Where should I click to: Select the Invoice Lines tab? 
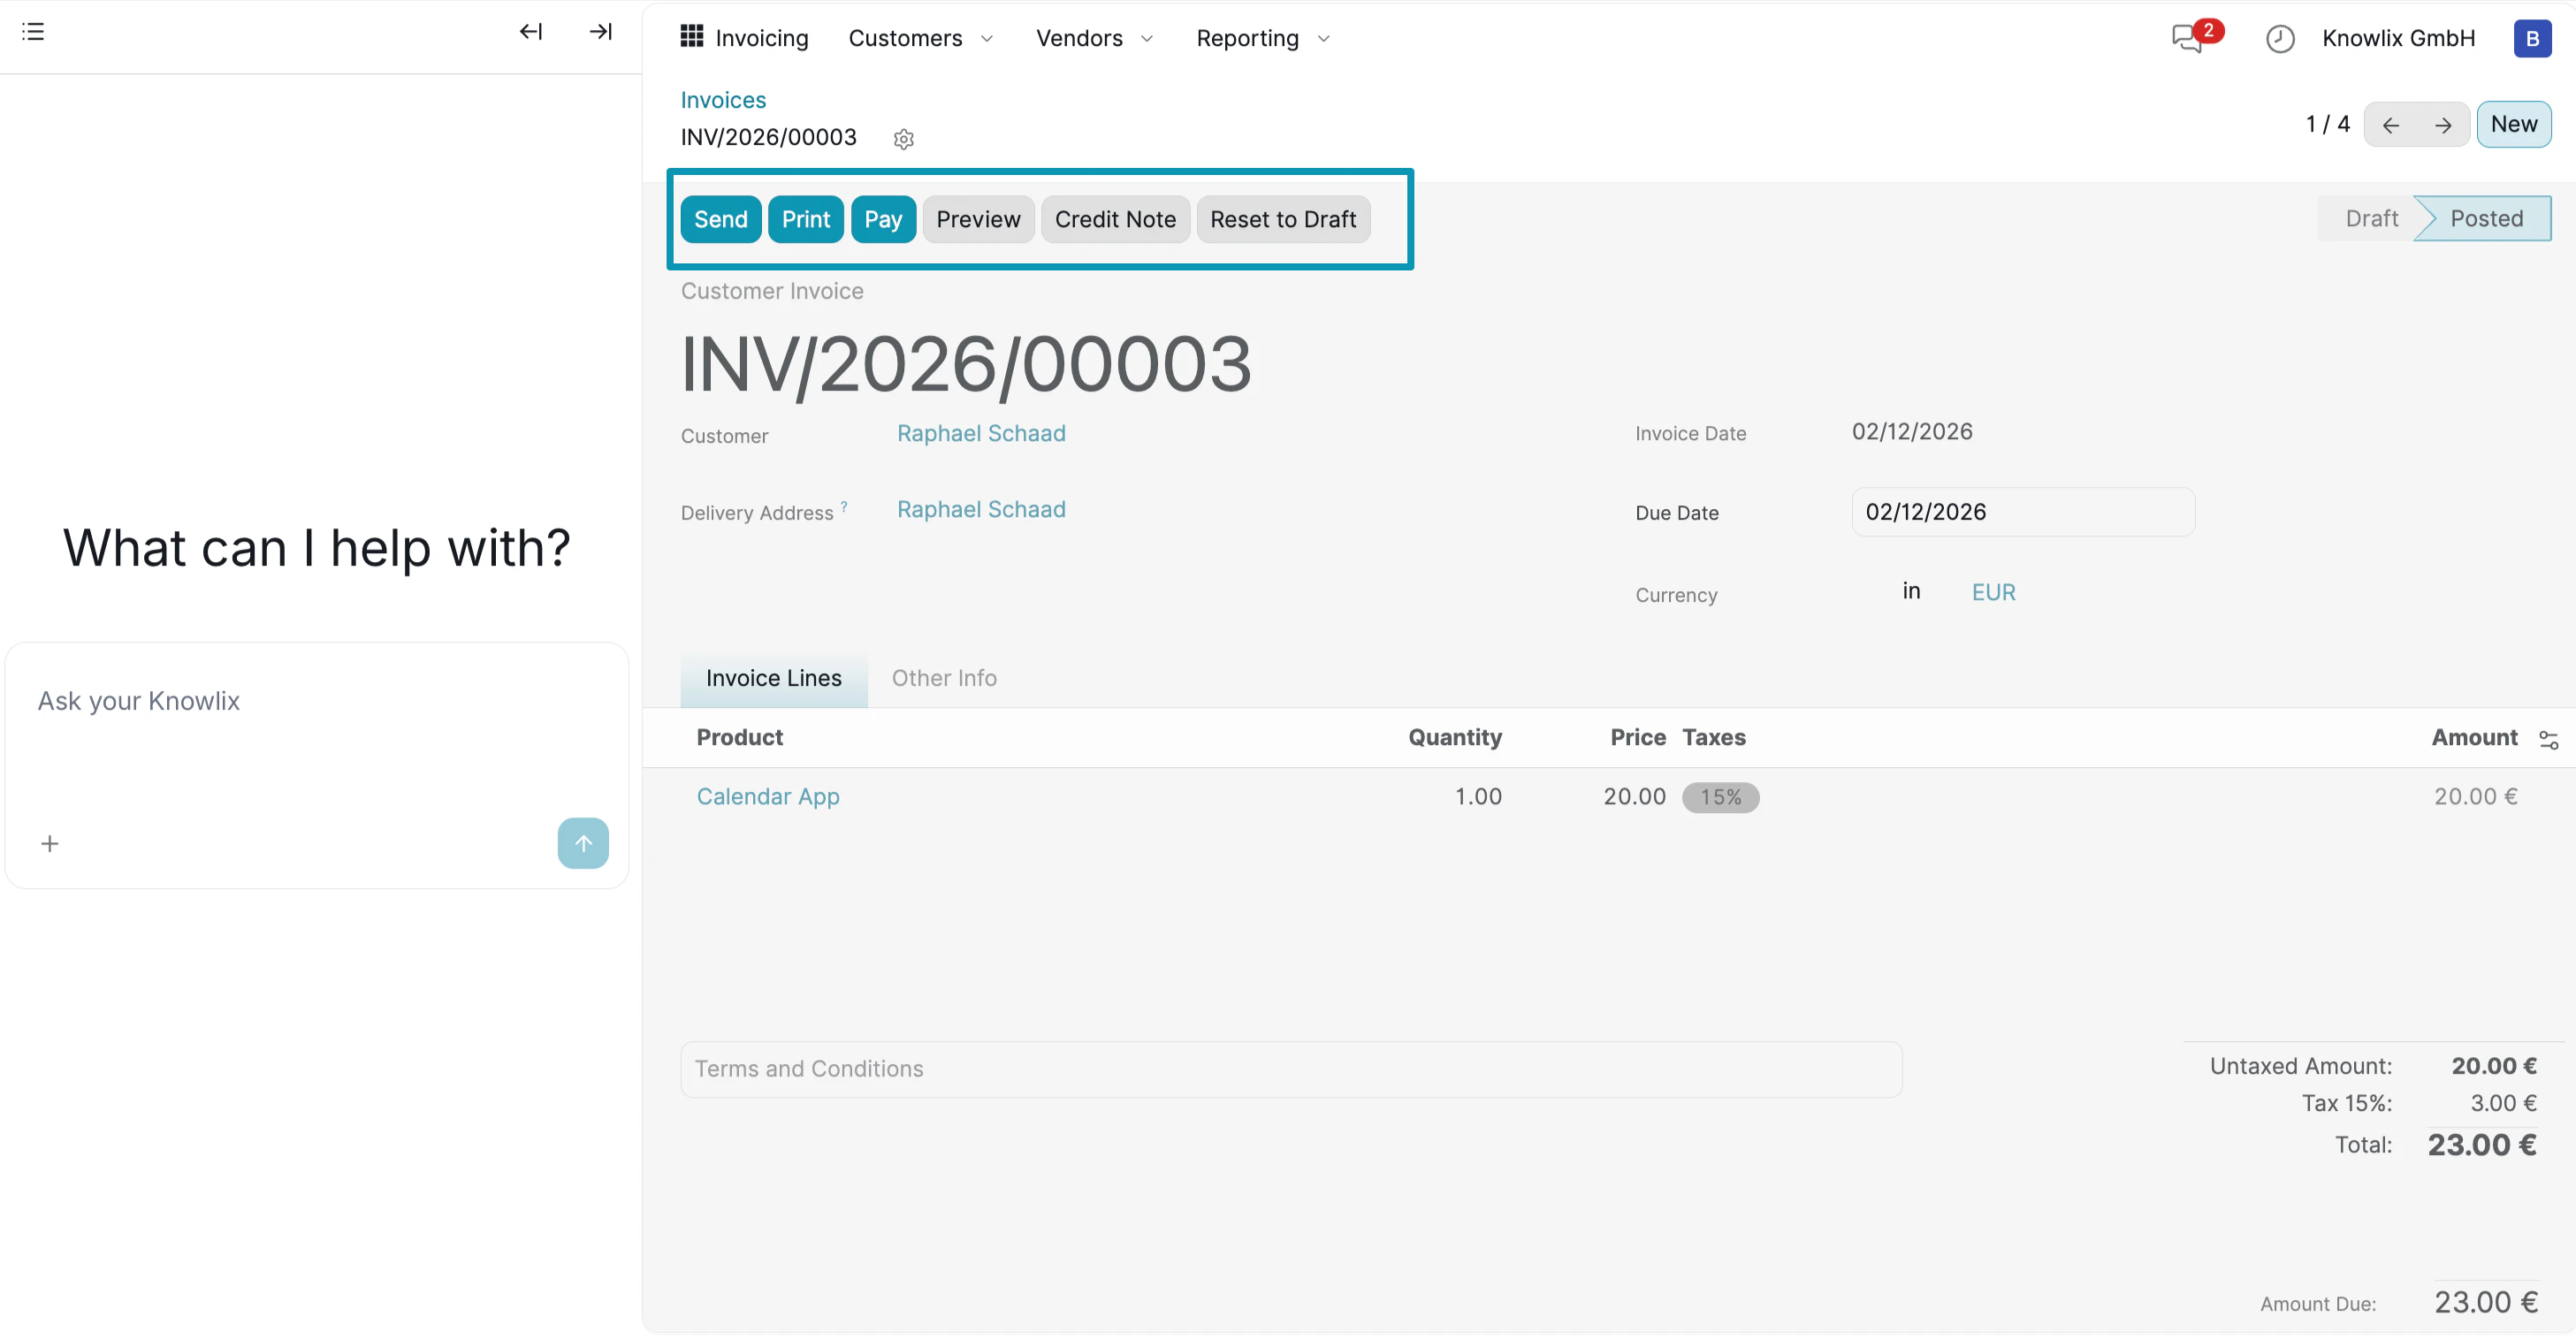click(773, 678)
